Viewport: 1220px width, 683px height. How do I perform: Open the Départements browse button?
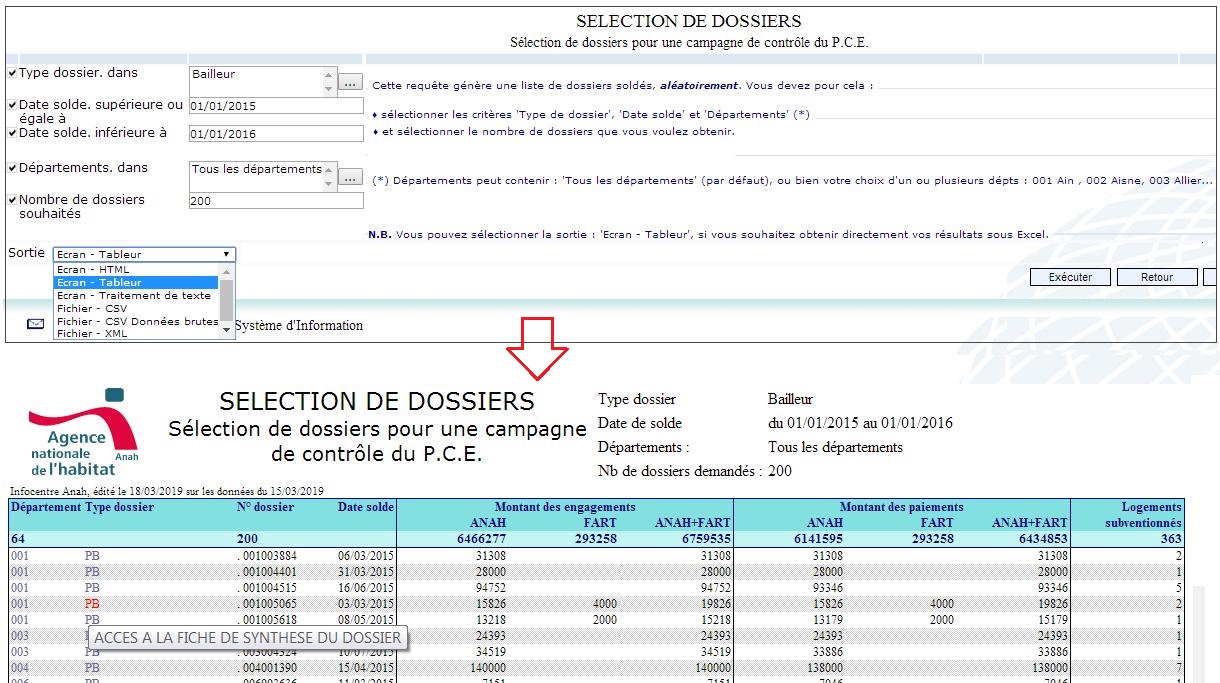[350, 177]
